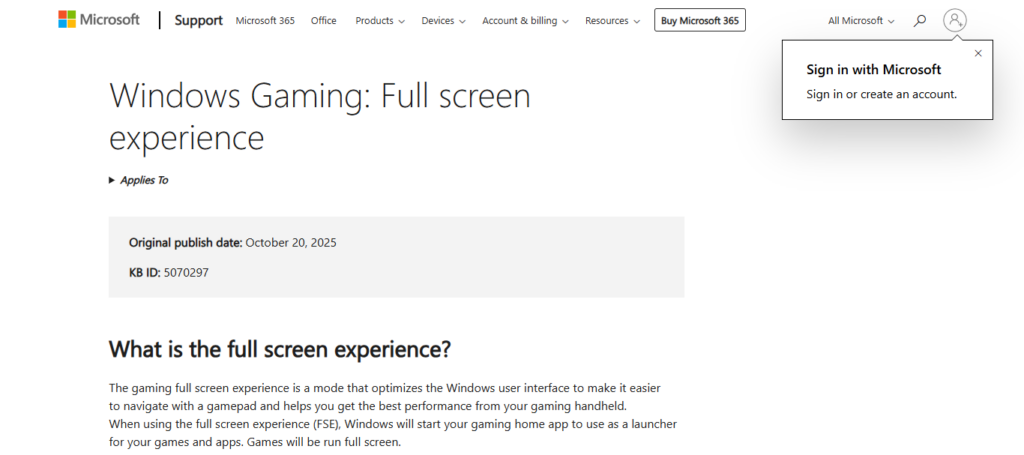
Task: Click the KB ID '5070297' value
Action: tap(186, 273)
